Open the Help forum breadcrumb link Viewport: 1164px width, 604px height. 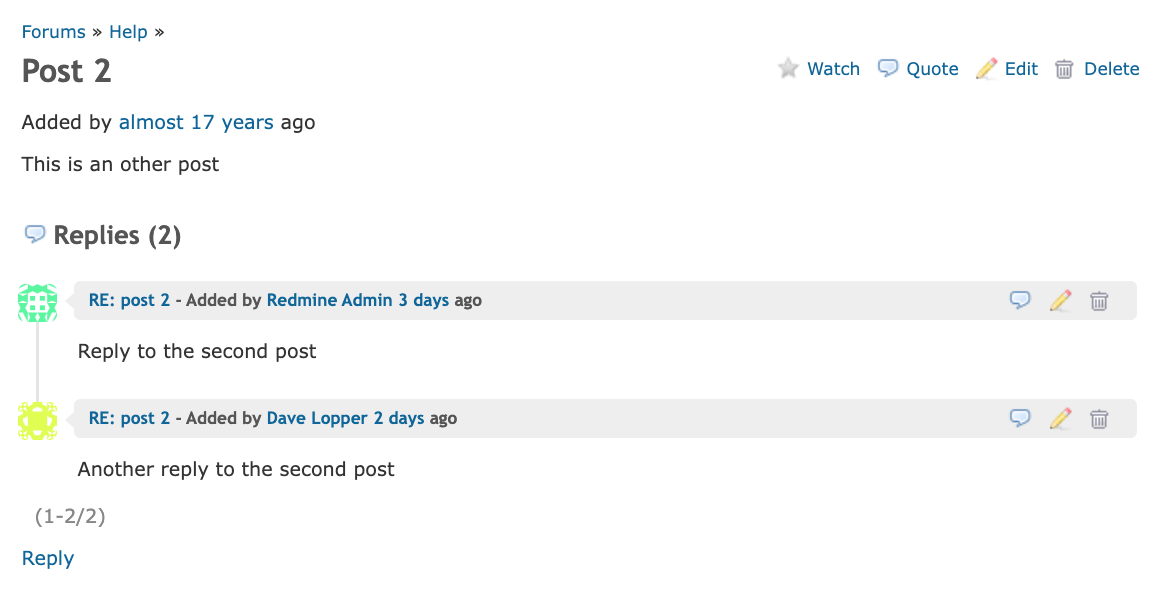128,32
